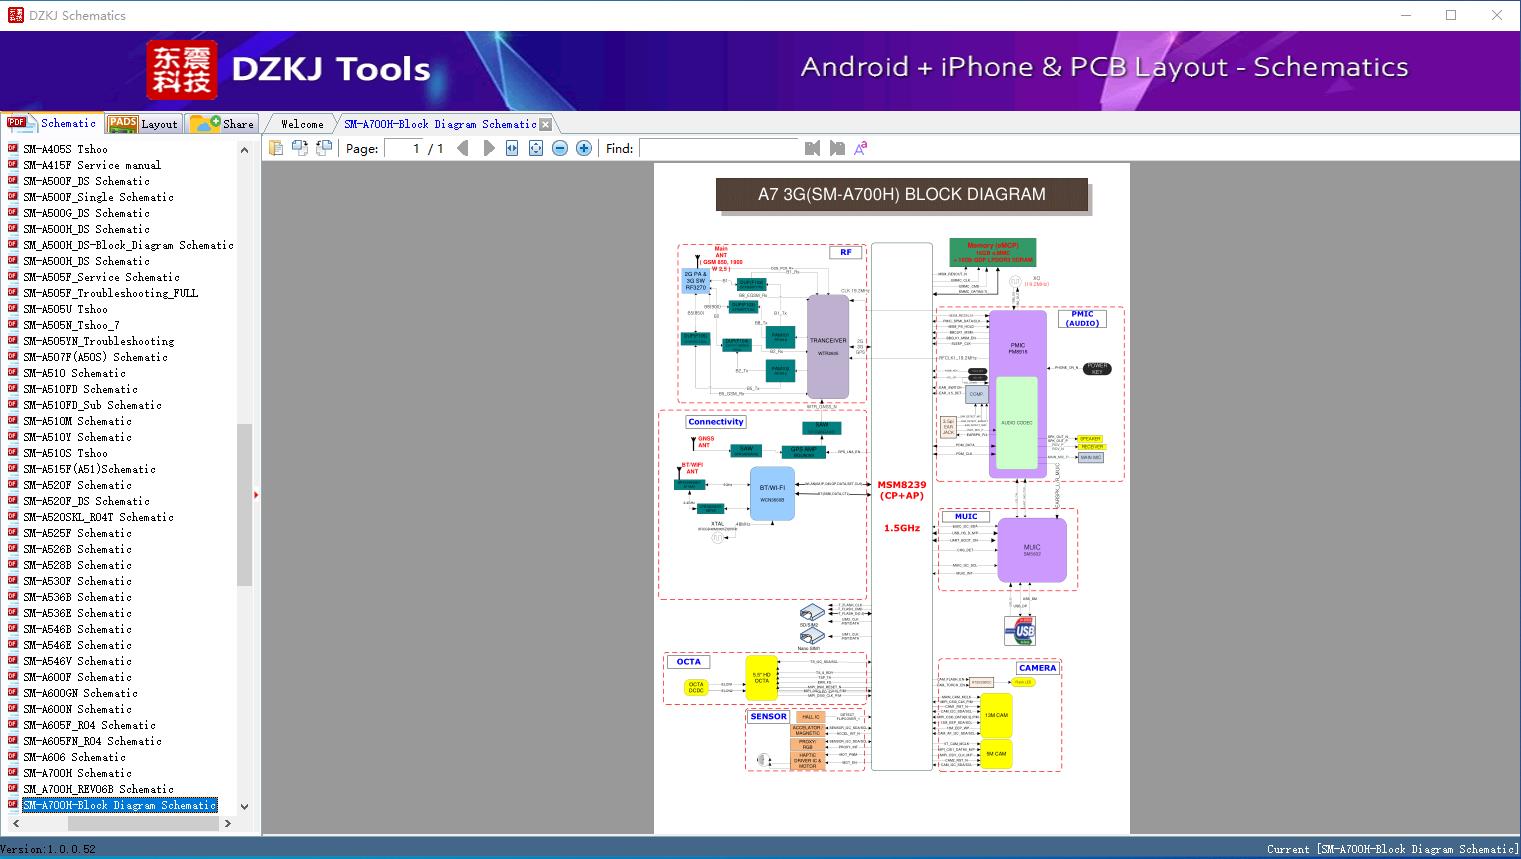Select SM-A505N_Tshoo_7 in the list

tap(71, 325)
